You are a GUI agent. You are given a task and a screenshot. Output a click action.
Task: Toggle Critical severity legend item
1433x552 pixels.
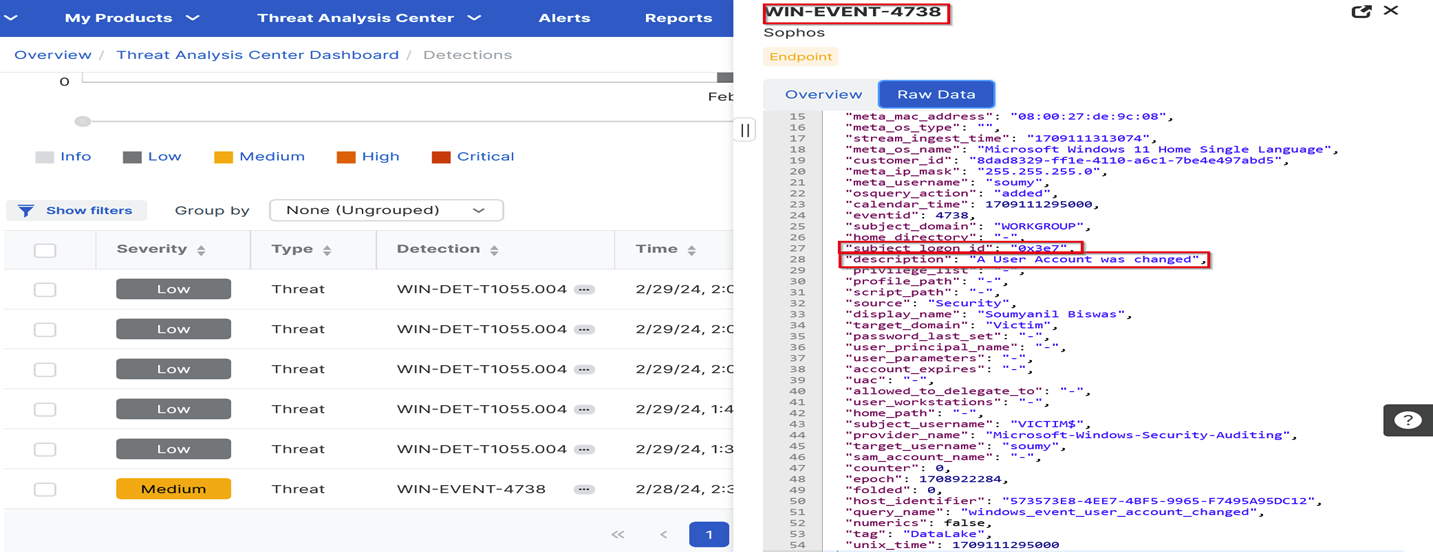point(473,157)
